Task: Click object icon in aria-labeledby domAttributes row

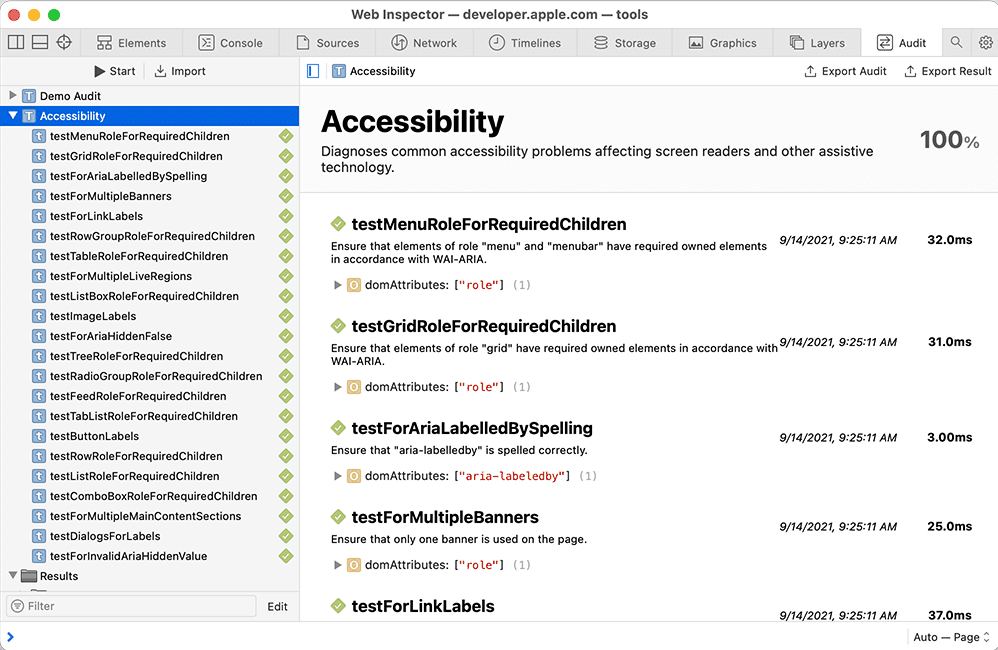Action: 354,476
